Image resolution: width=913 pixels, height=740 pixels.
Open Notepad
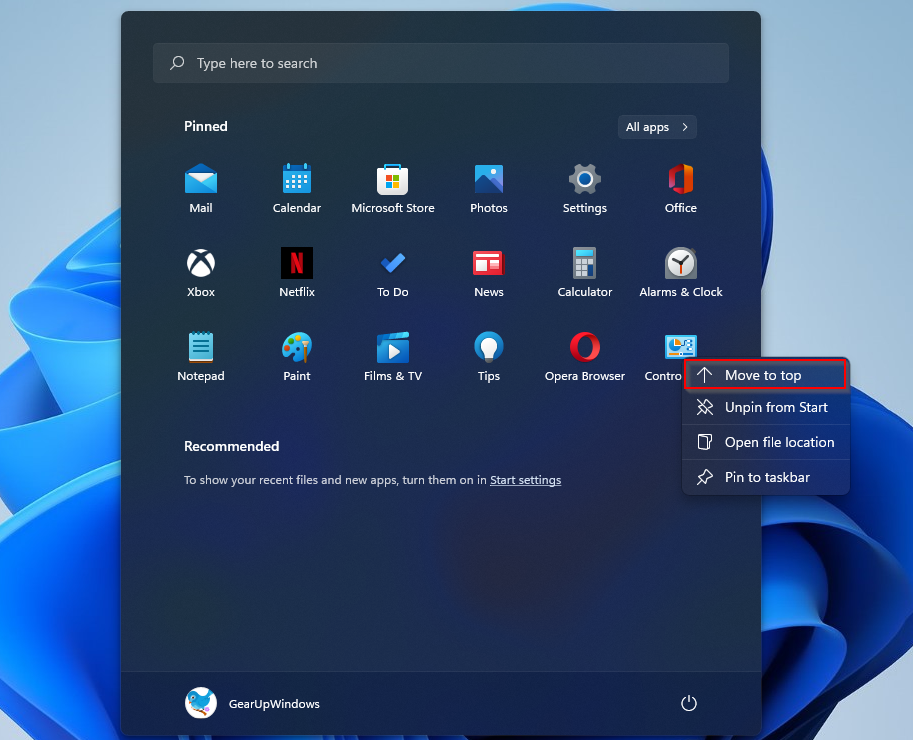[200, 356]
